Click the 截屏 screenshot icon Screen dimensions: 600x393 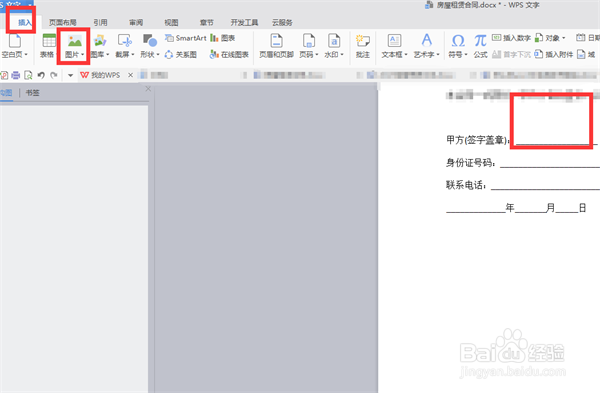[x=125, y=41]
